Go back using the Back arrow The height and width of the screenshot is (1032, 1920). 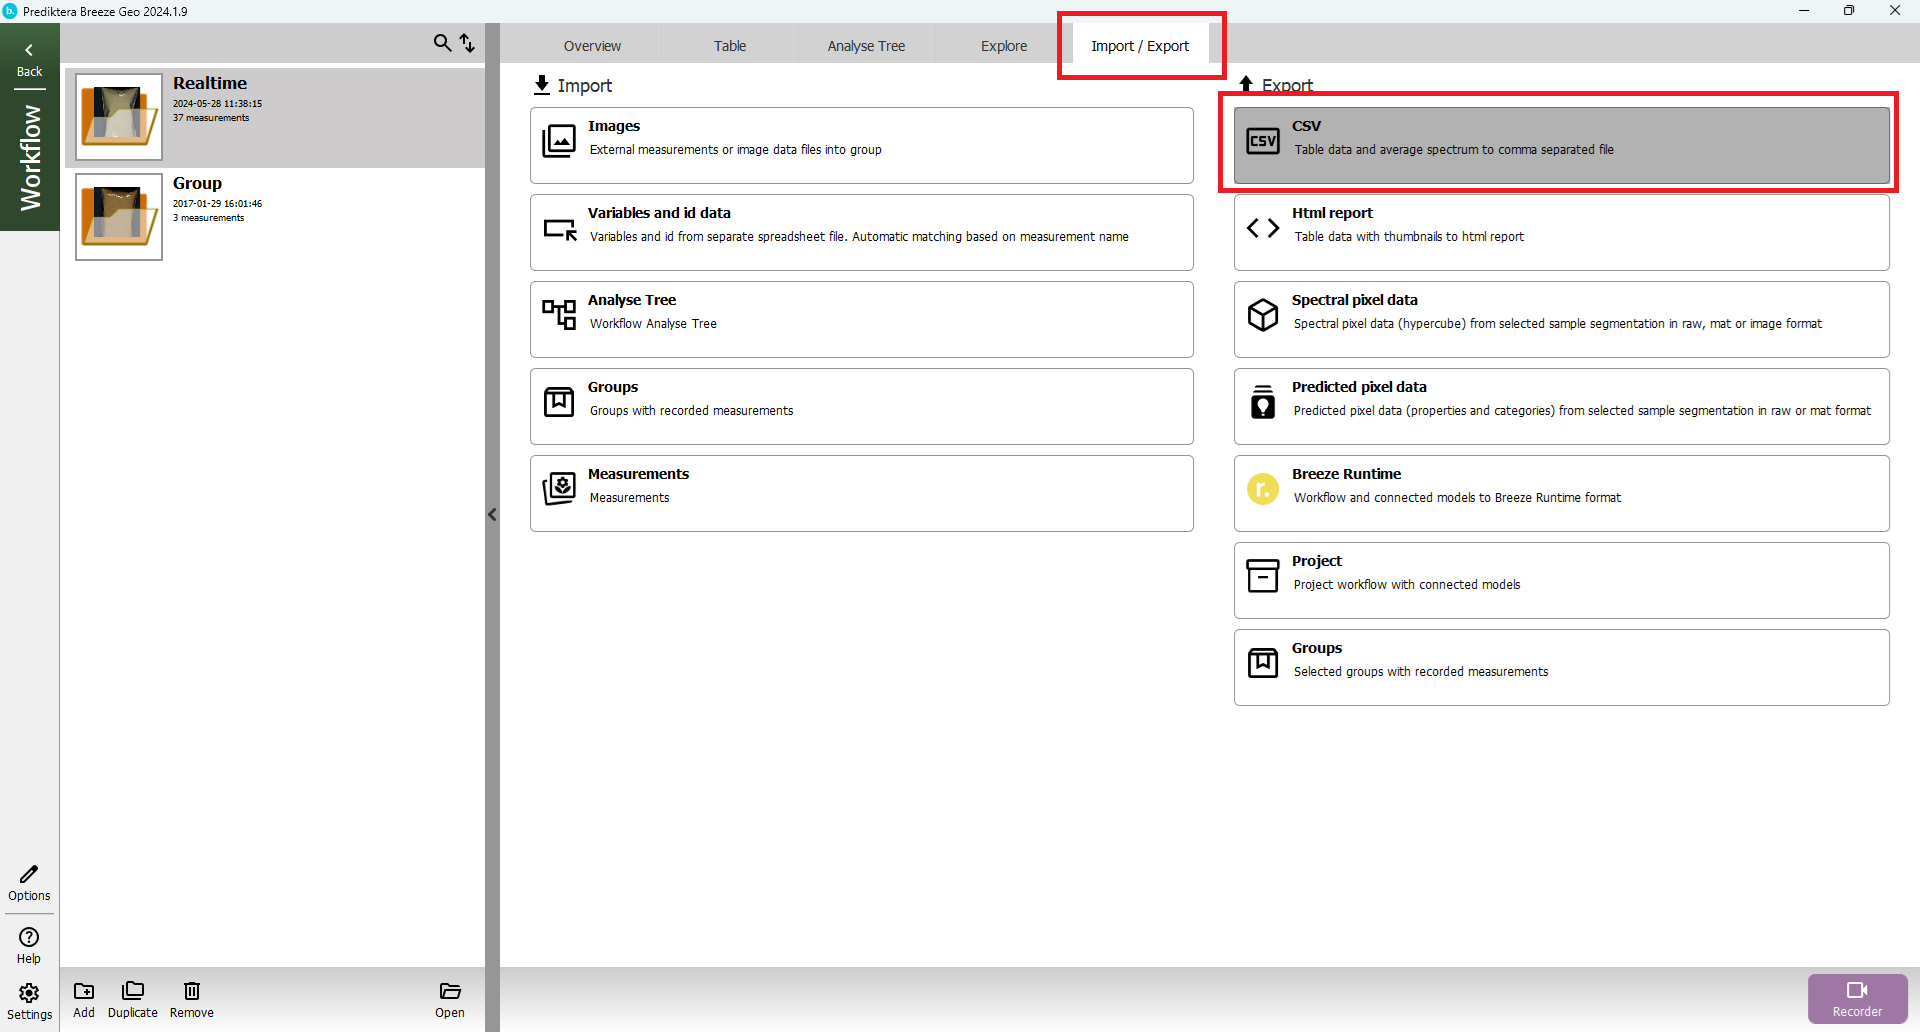(x=29, y=59)
